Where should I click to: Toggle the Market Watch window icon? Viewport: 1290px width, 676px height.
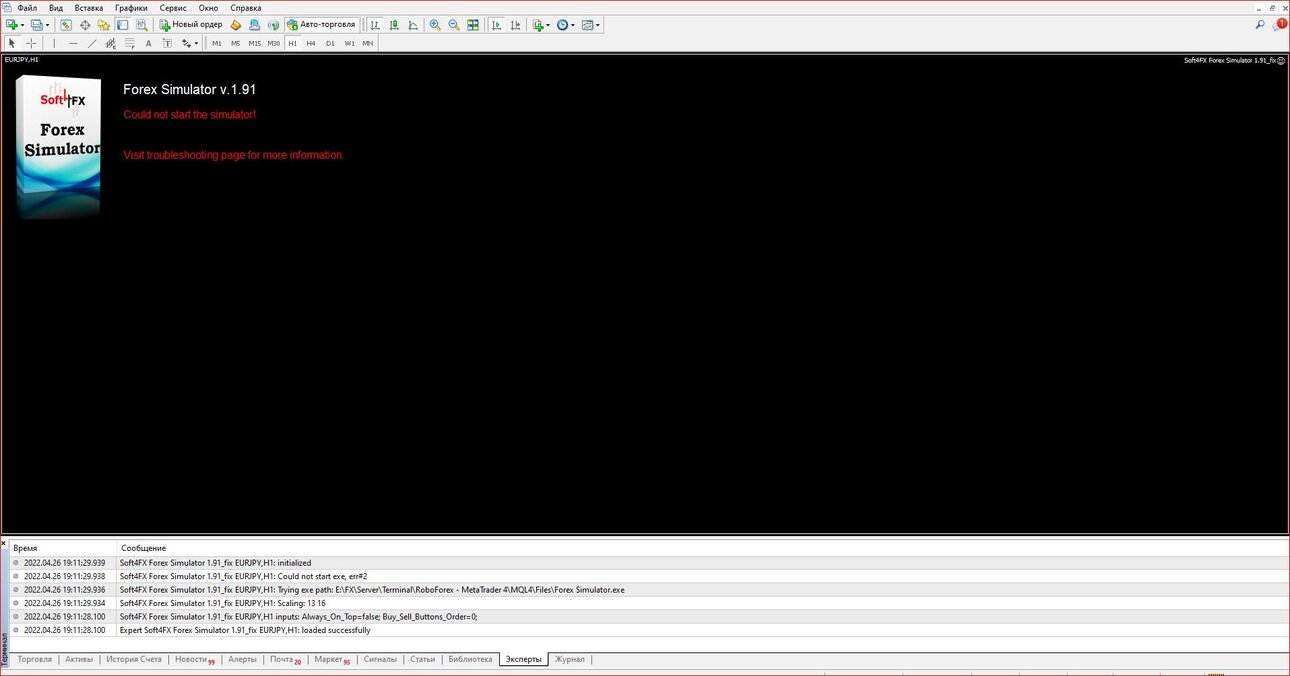[x=66, y=25]
